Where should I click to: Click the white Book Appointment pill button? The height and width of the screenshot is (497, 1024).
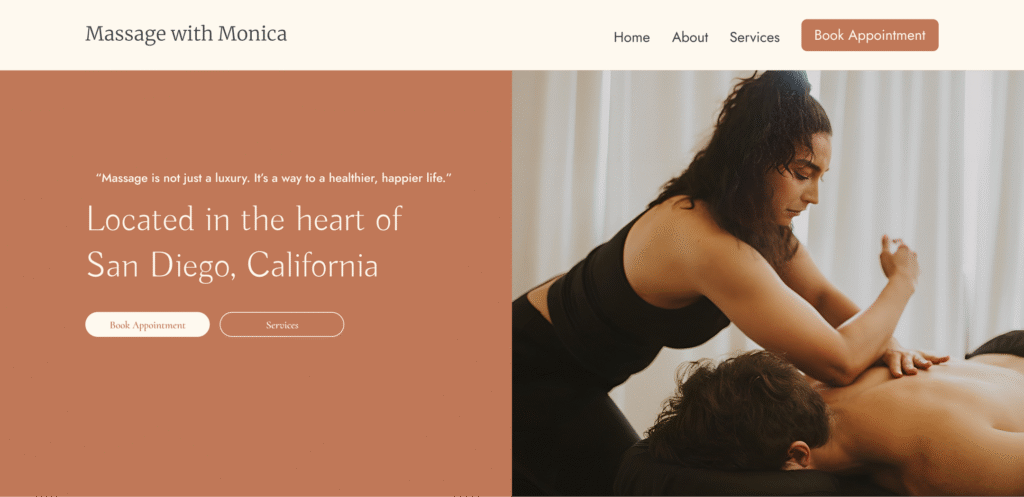(148, 325)
